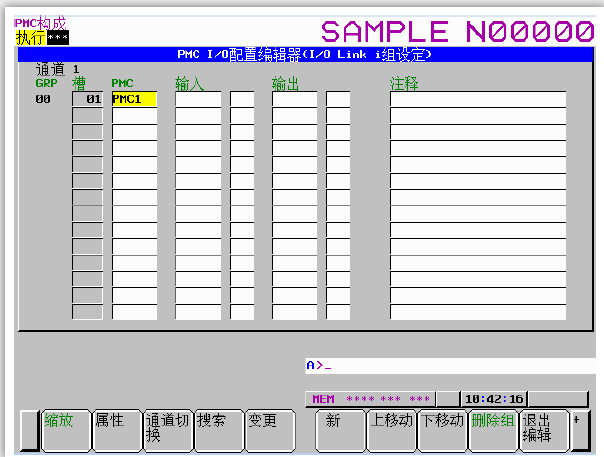The height and width of the screenshot is (457, 604).
Task: Switch channel with 通道切换 softkey
Action: pyautogui.click(x=167, y=427)
